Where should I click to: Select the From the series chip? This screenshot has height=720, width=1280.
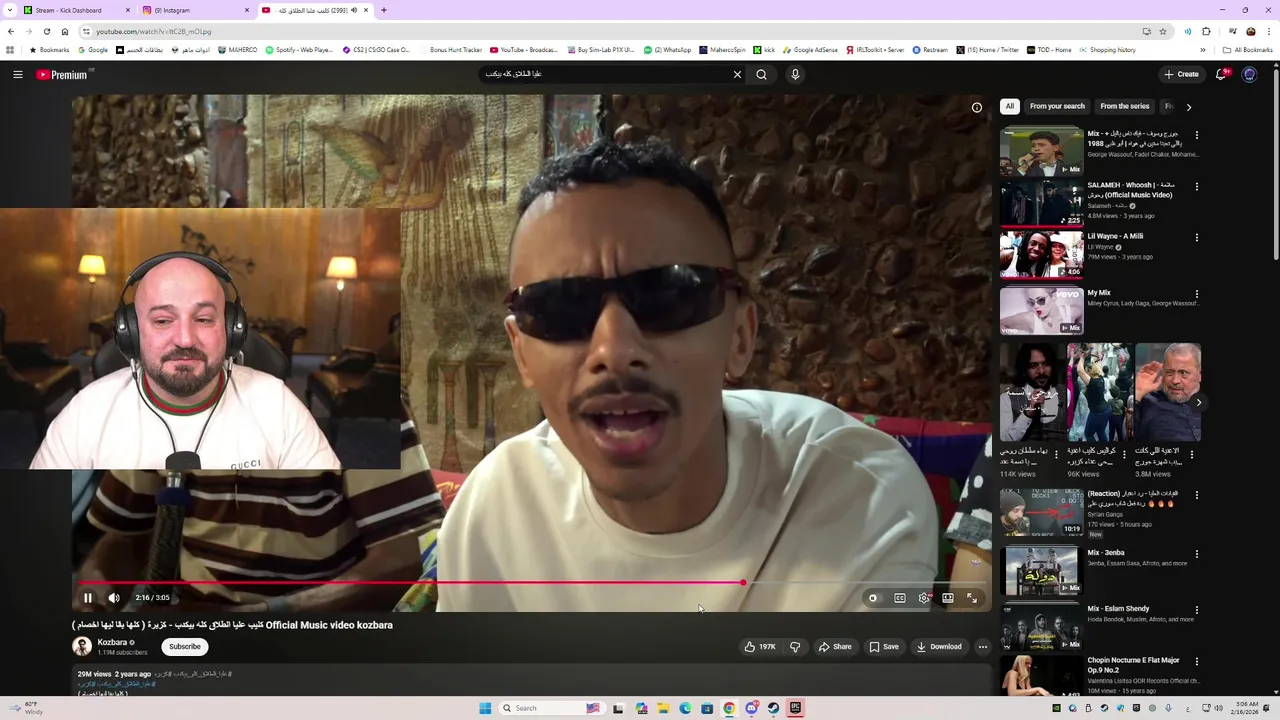click(1125, 106)
